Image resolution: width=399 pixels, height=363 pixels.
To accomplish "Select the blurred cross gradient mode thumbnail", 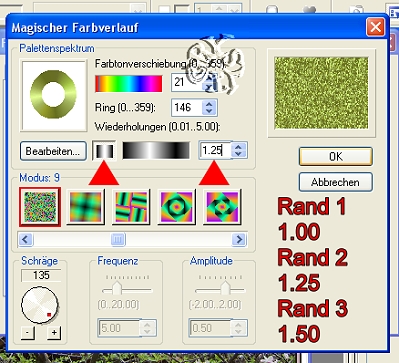I will point(86,207).
